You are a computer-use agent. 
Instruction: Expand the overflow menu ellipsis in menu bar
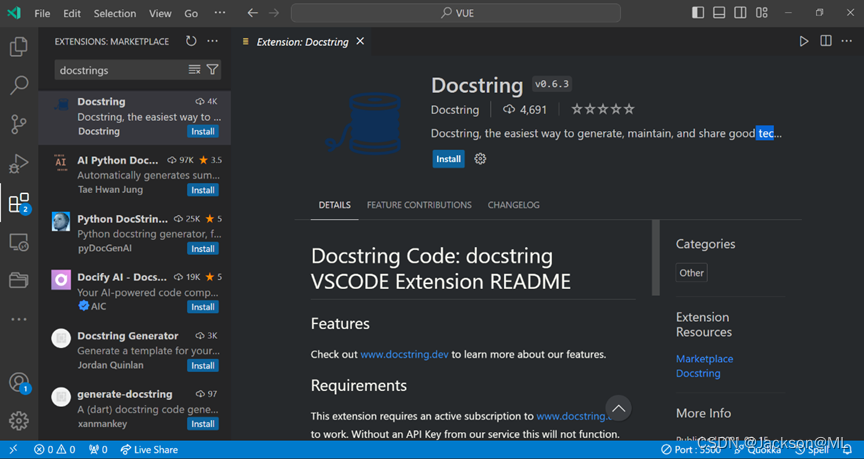point(219,13)
